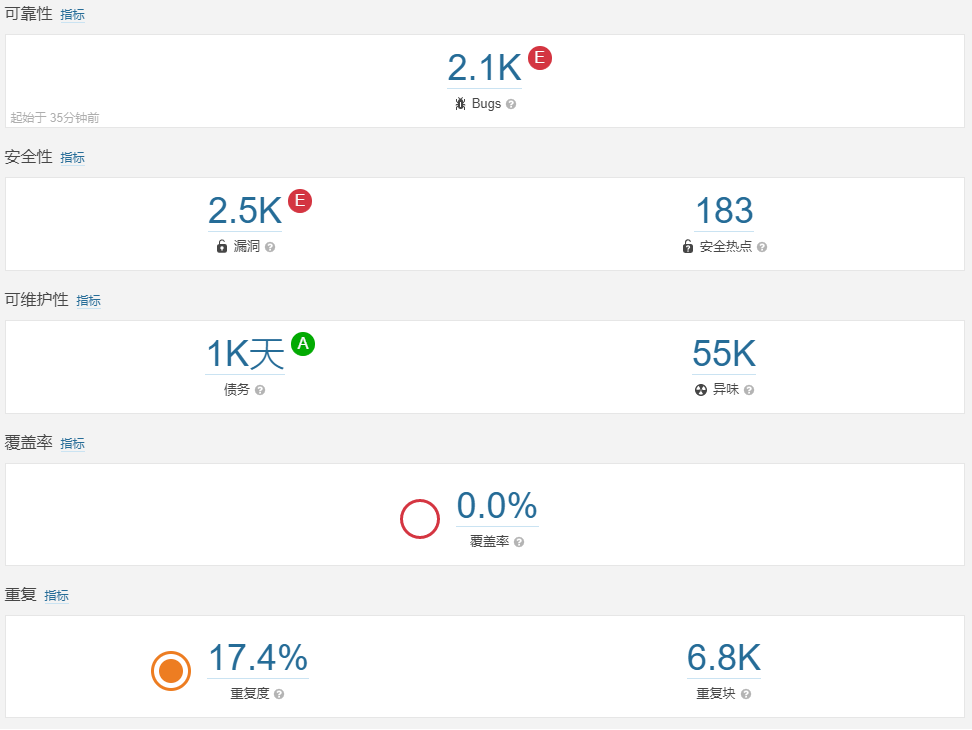Image resolution: width=972 pixels, height=730 pixels.
Task: Open the 17.4% duplication value
Action: (x=257, y=658)
